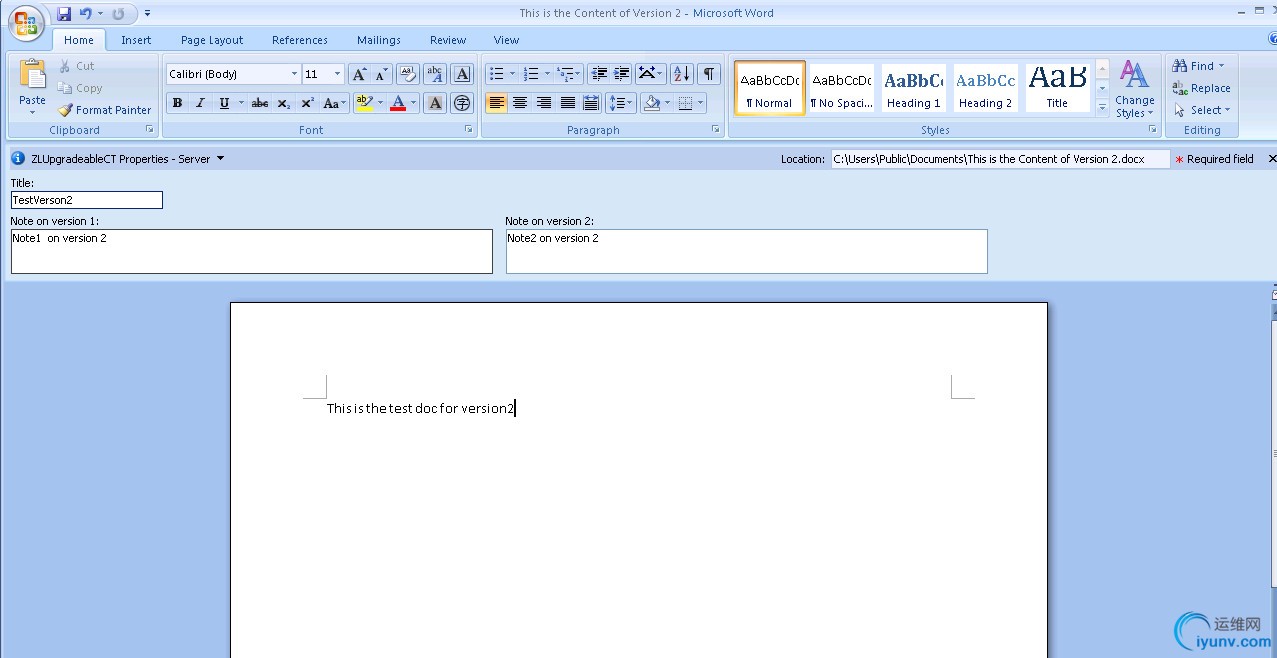Apply No Spacing style
The height and width of the screenshot is (658, 1277).
click(x=841, y=88)
